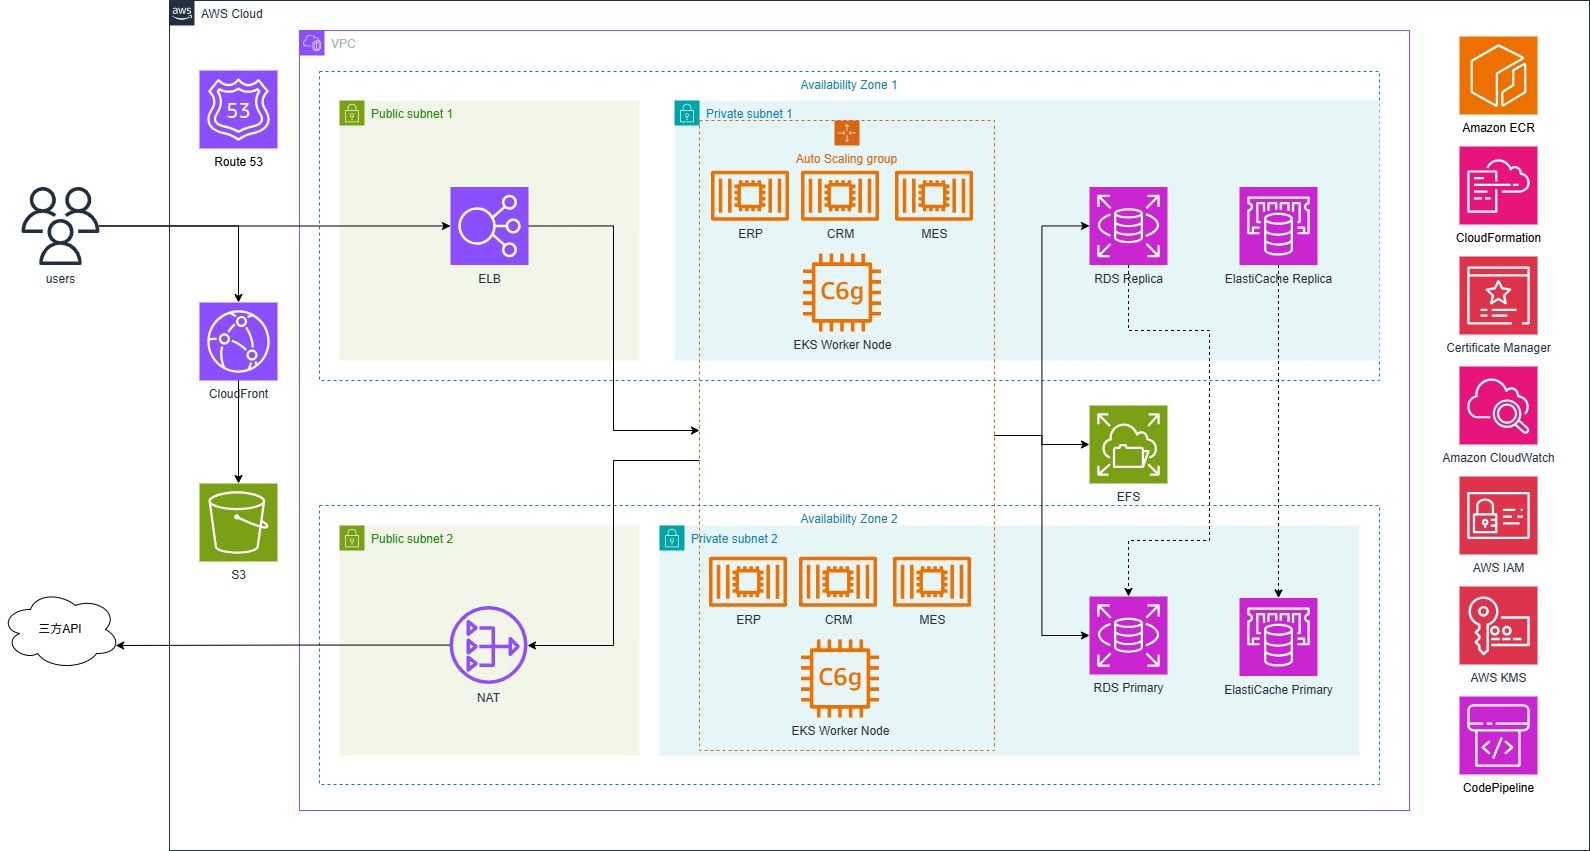Screen dimensions: 1590x851
Task: Select the AWS KMS icon
Action: tap(1498, 626)
